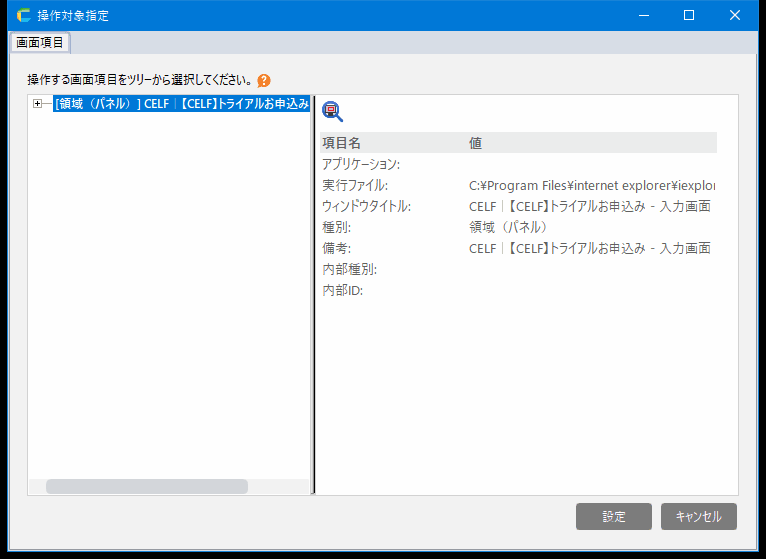Click the magnifier element search icon
This screenshot has width=766, height=559.
pyautogui.click(x=331, y=112)
